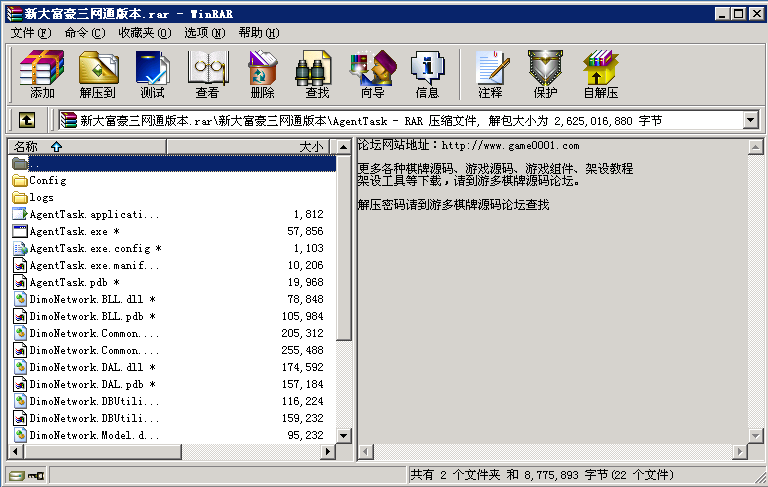Click the Add (添加) toolbar icon
768x487 pixels.
pyautogui.click(x=42, y=74)
